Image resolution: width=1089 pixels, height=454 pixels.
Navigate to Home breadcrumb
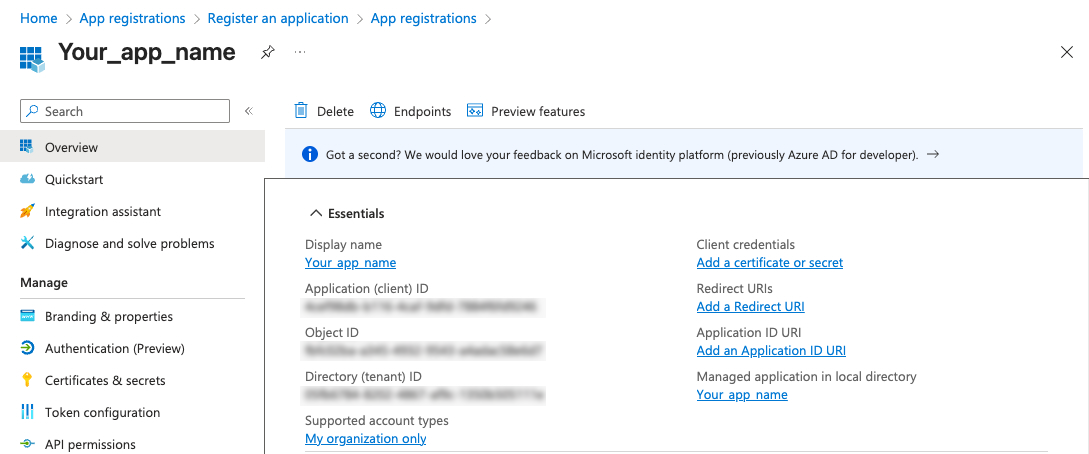point(38,18)
